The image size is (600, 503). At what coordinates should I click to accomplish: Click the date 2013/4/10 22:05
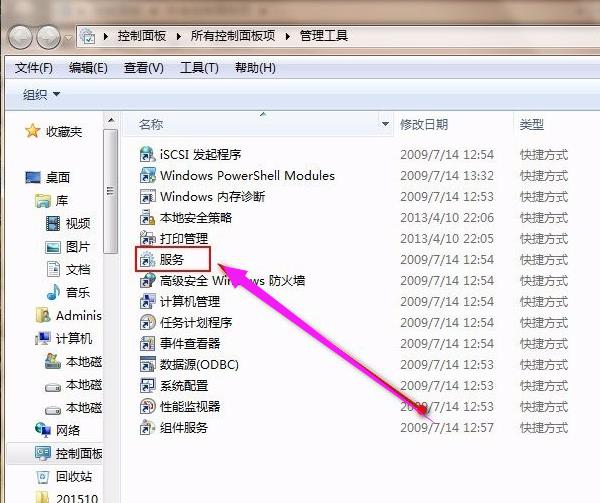pyautogui.click(x=447, y=239)
